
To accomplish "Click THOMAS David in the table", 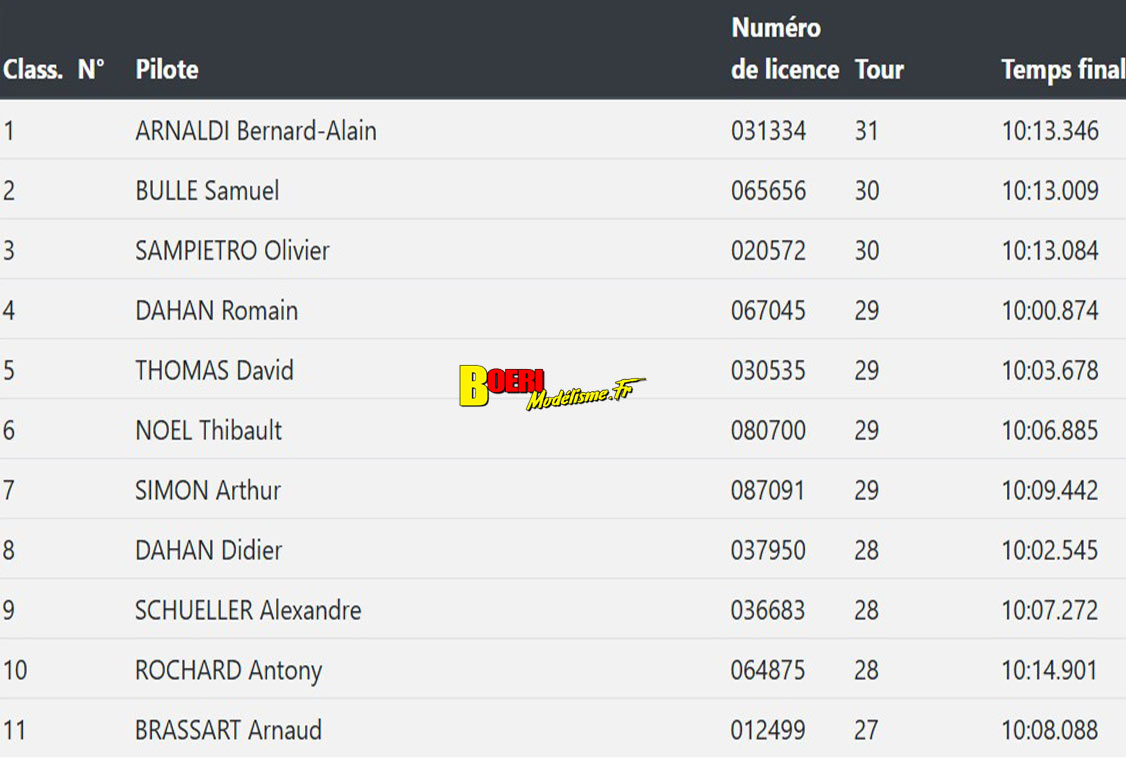I will (214, 371).
